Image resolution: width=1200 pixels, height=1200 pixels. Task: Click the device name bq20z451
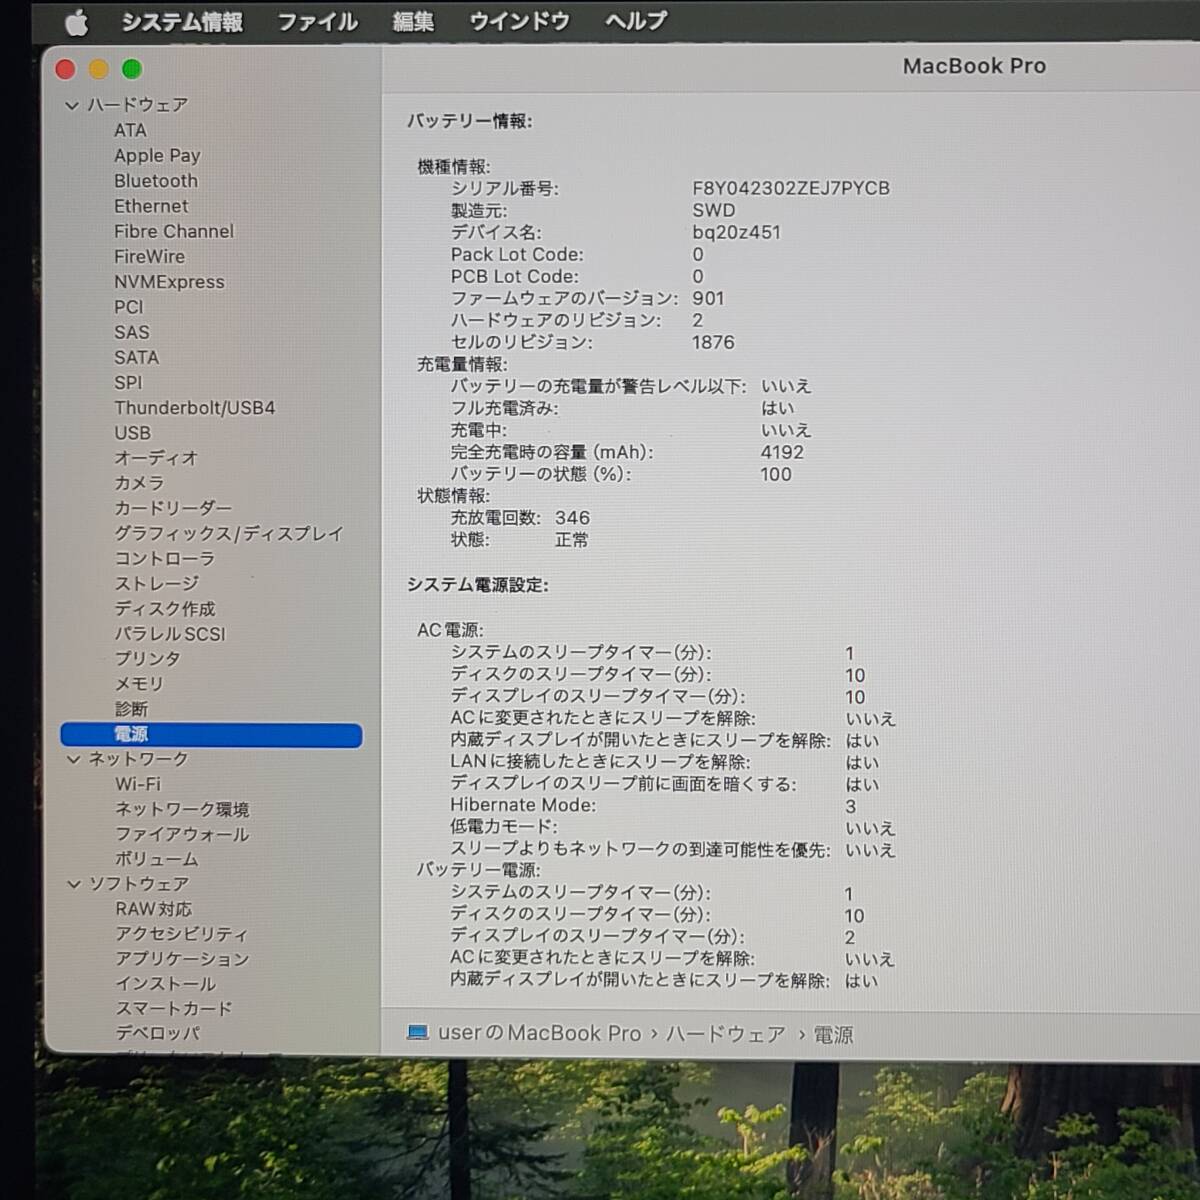tap(737, 233)
